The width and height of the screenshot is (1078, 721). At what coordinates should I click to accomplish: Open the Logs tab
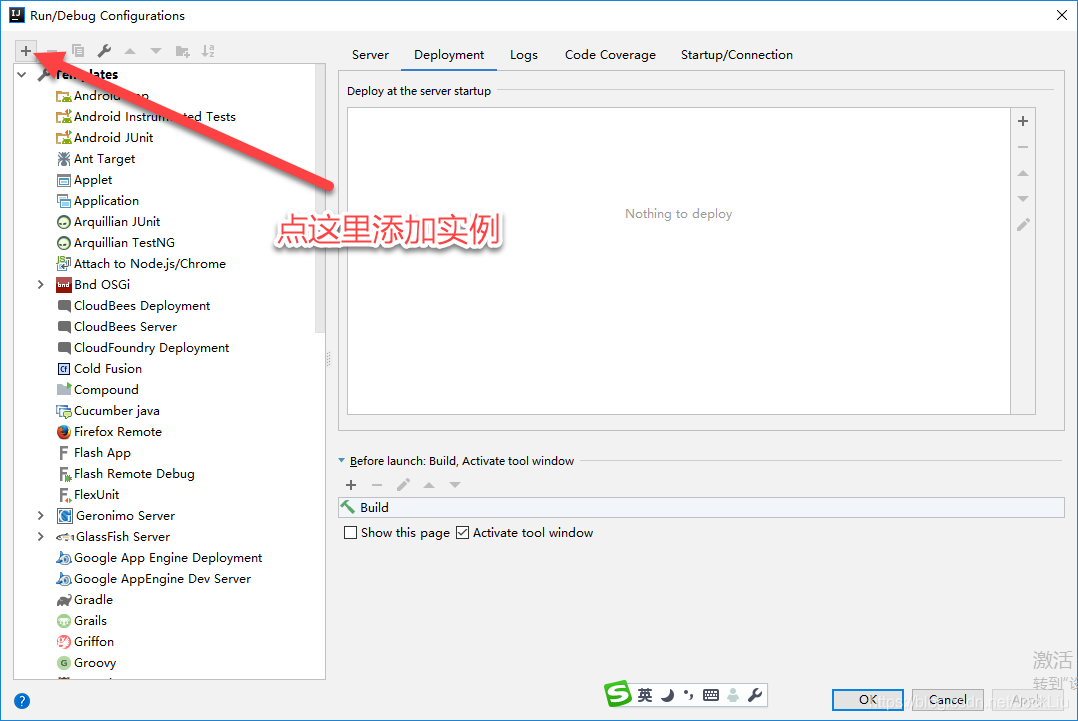coord(524,55)
